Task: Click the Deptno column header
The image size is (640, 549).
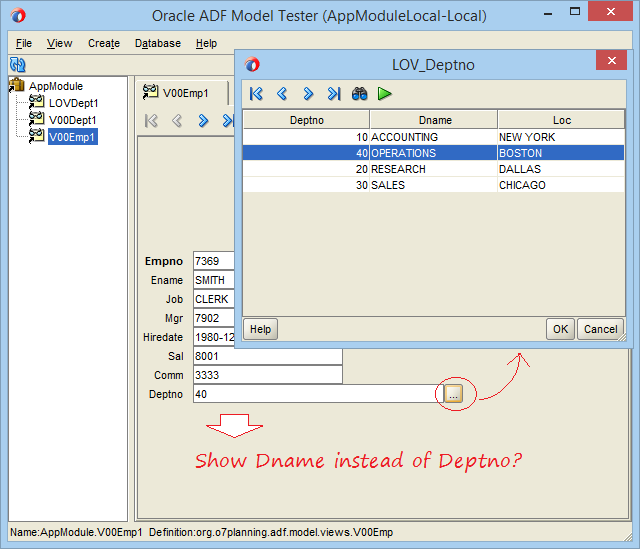Action: [x=307, y=120]
